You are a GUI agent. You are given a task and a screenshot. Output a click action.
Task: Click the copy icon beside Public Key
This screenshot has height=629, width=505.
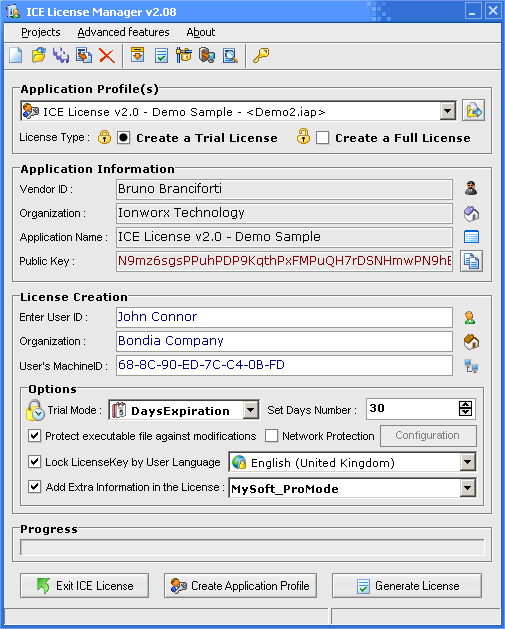471,261
